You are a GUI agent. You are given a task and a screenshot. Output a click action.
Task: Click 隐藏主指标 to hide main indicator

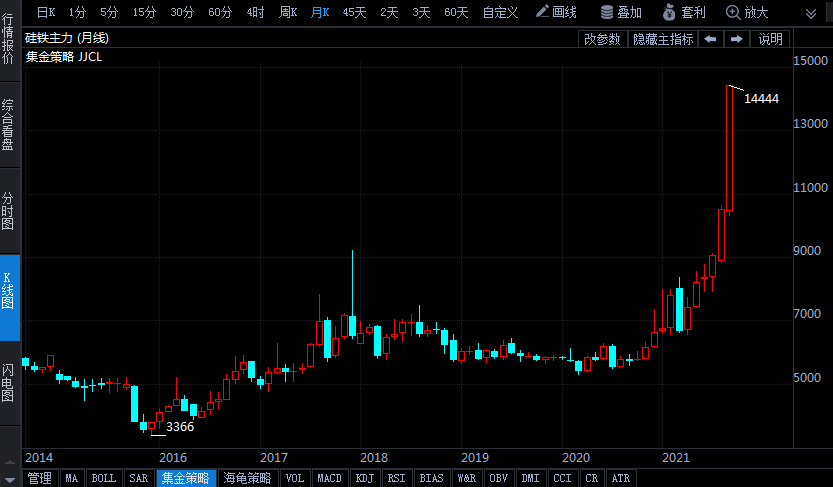tap(663, 39)
